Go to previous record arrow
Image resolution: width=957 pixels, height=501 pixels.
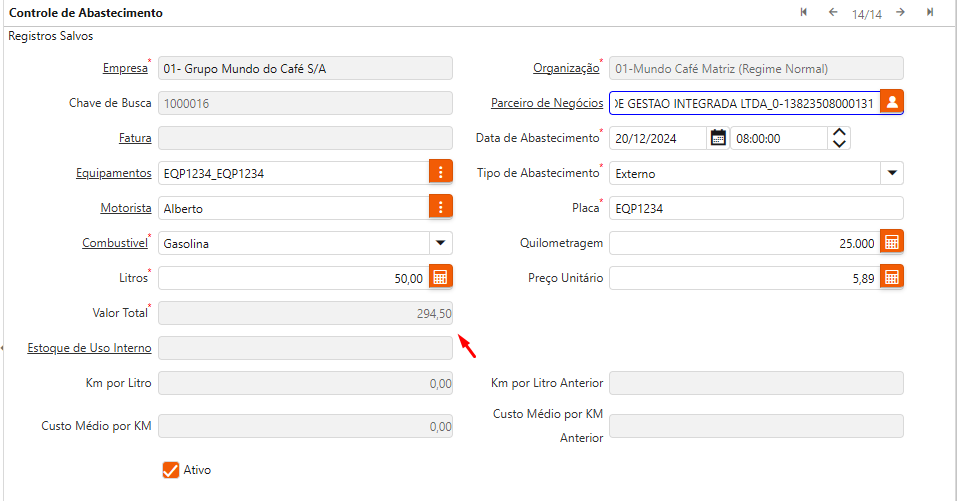(832, 12)
